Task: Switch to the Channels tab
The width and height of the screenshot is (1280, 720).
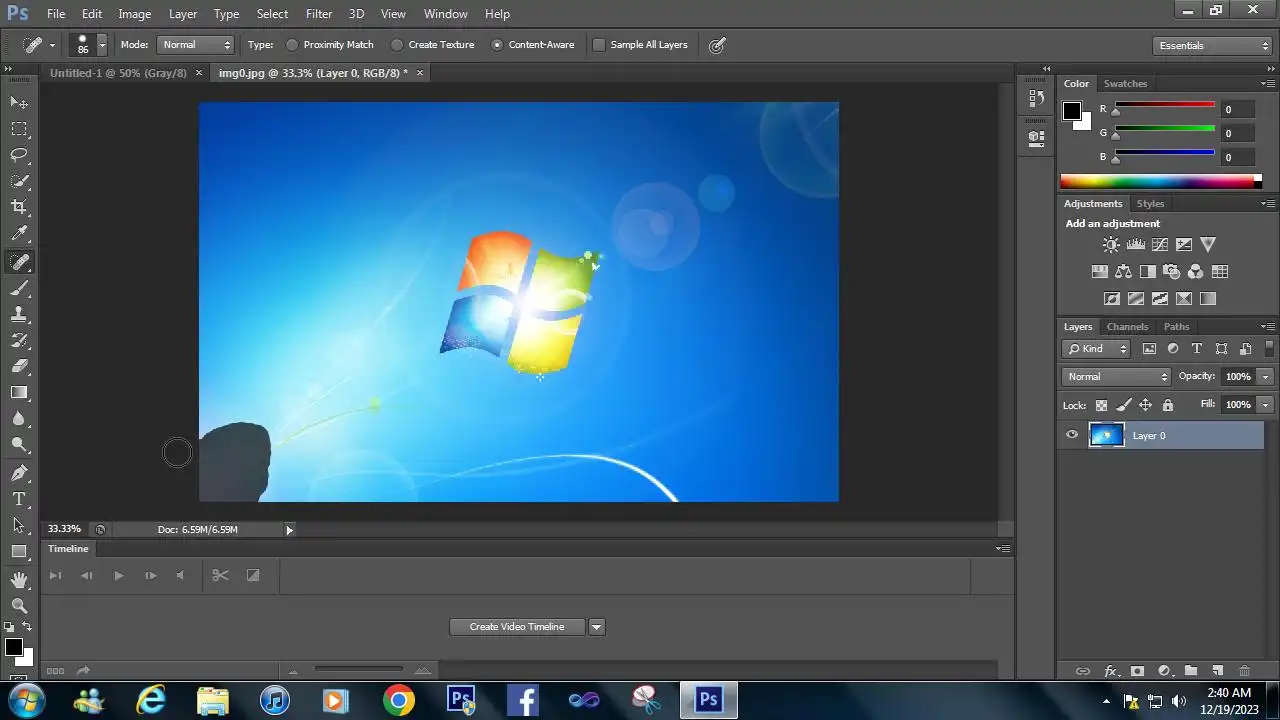Action: point(1127,327)
